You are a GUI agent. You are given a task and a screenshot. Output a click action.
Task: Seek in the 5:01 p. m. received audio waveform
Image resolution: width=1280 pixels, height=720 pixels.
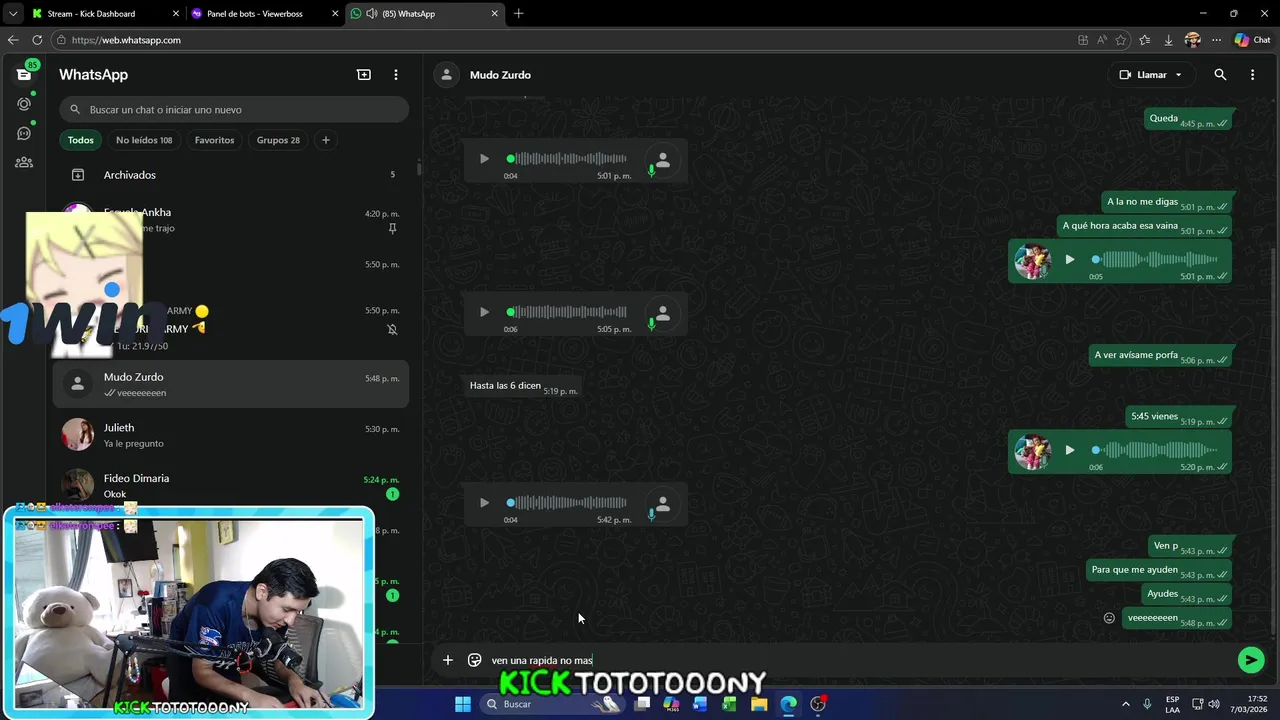568,159
